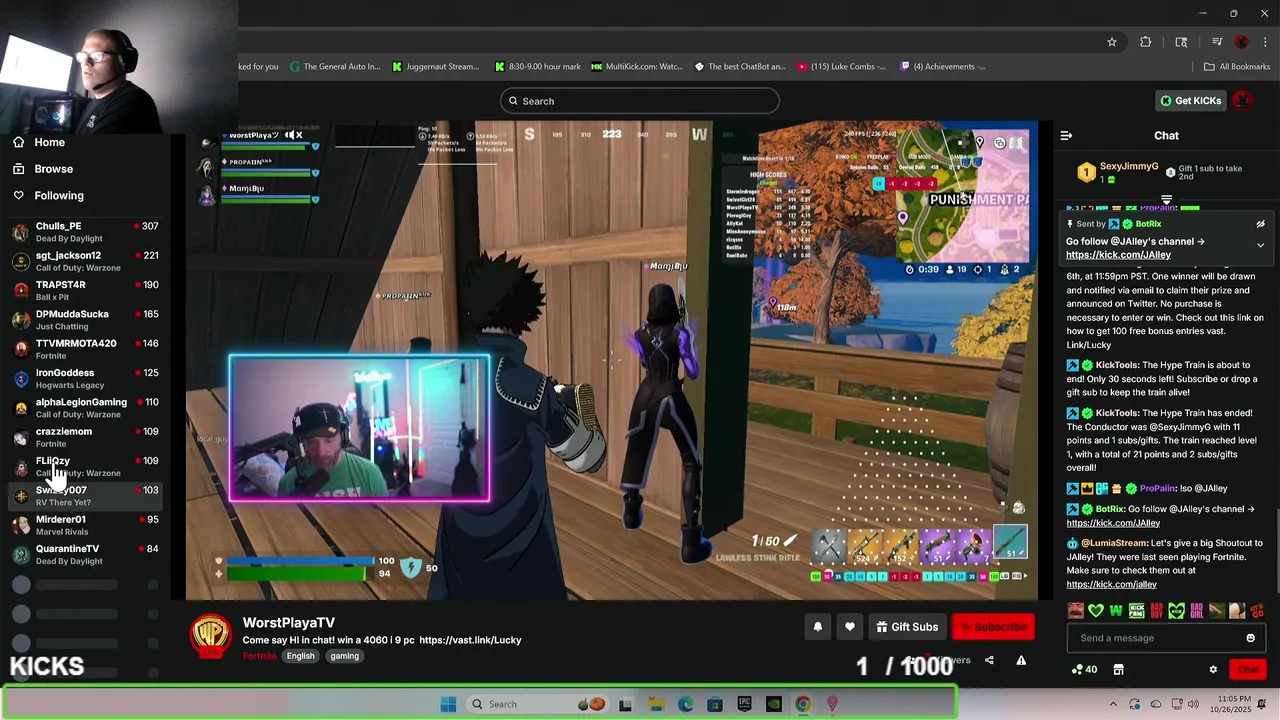Open Chrome from the taskbar

point(803,704)
